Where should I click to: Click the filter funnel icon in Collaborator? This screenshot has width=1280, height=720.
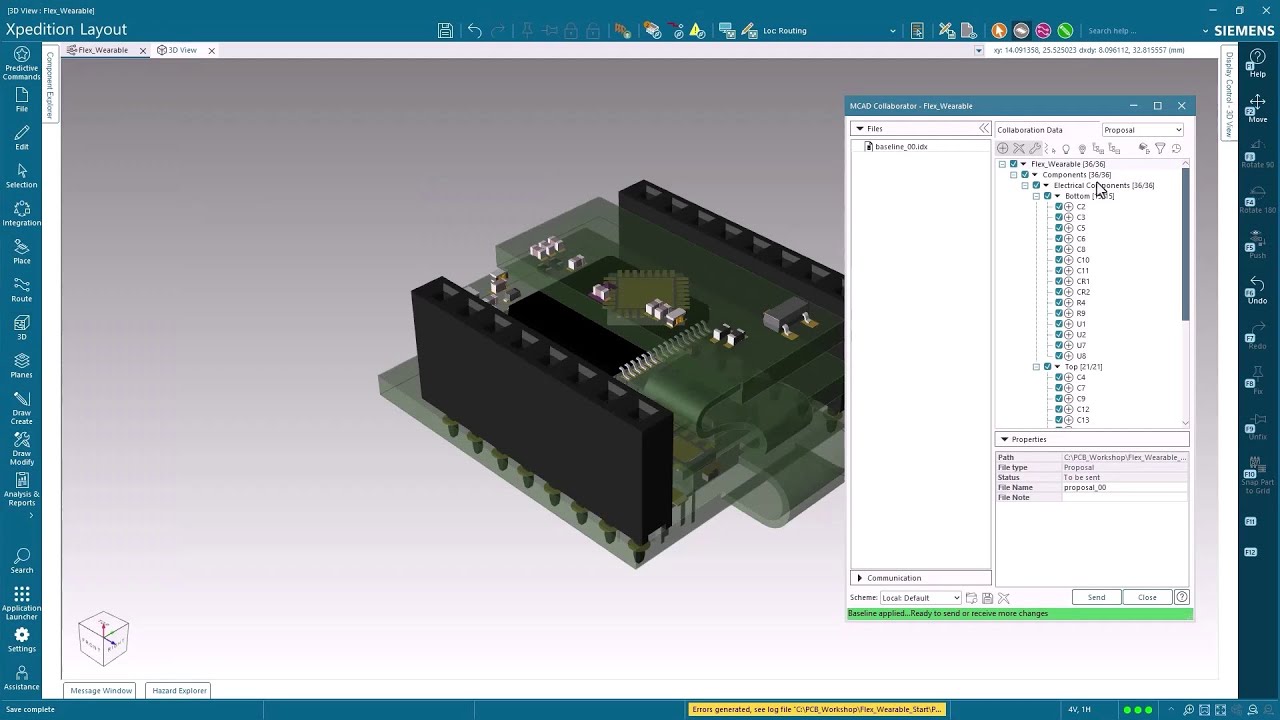[x=1160, y=148]
